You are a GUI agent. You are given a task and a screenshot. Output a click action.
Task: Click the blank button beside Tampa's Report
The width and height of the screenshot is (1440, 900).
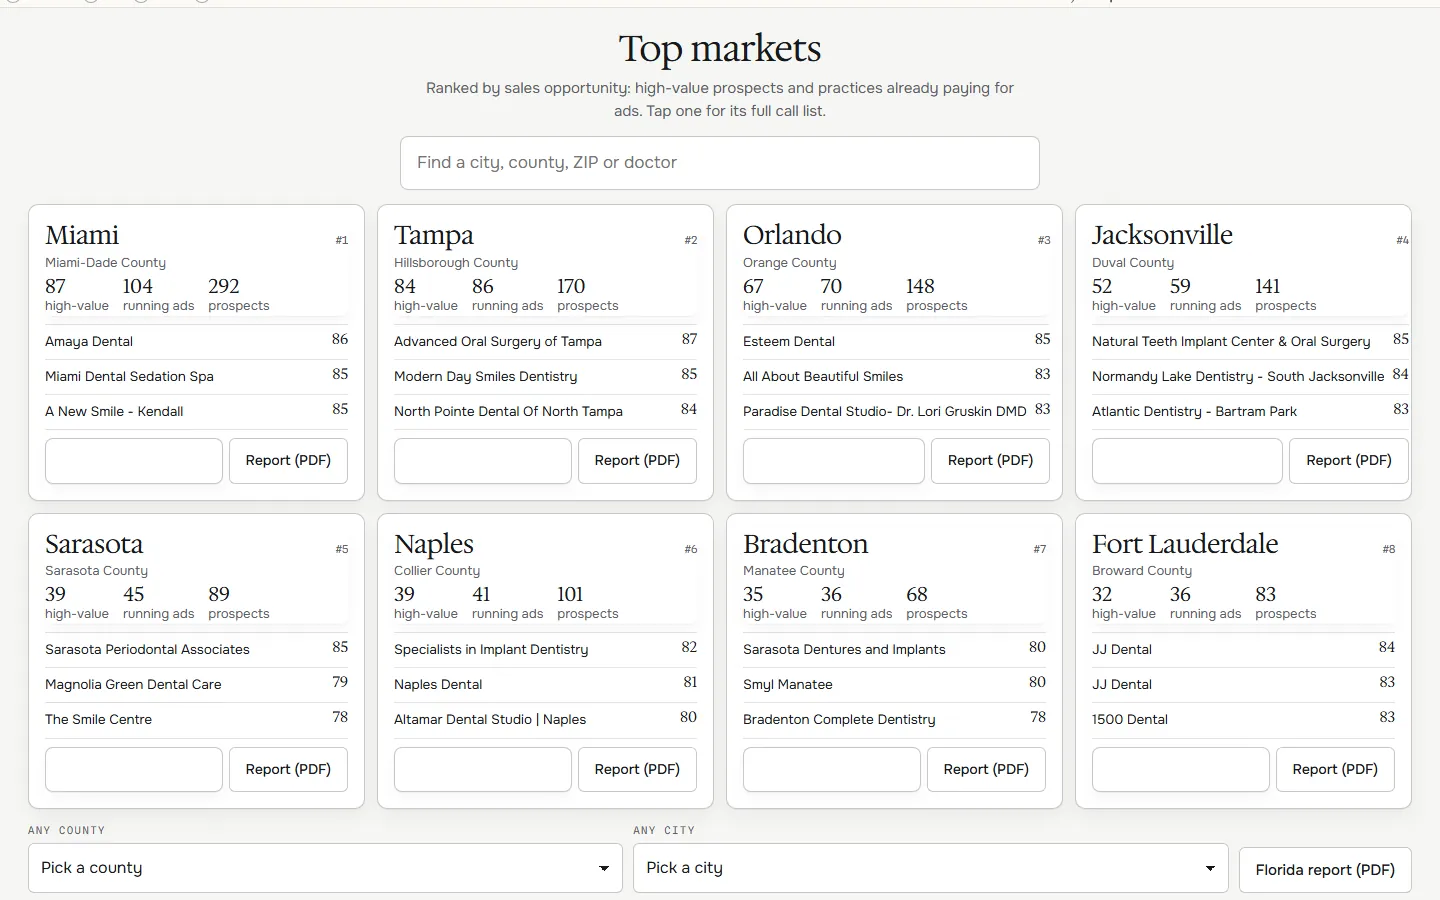[483, 461]
